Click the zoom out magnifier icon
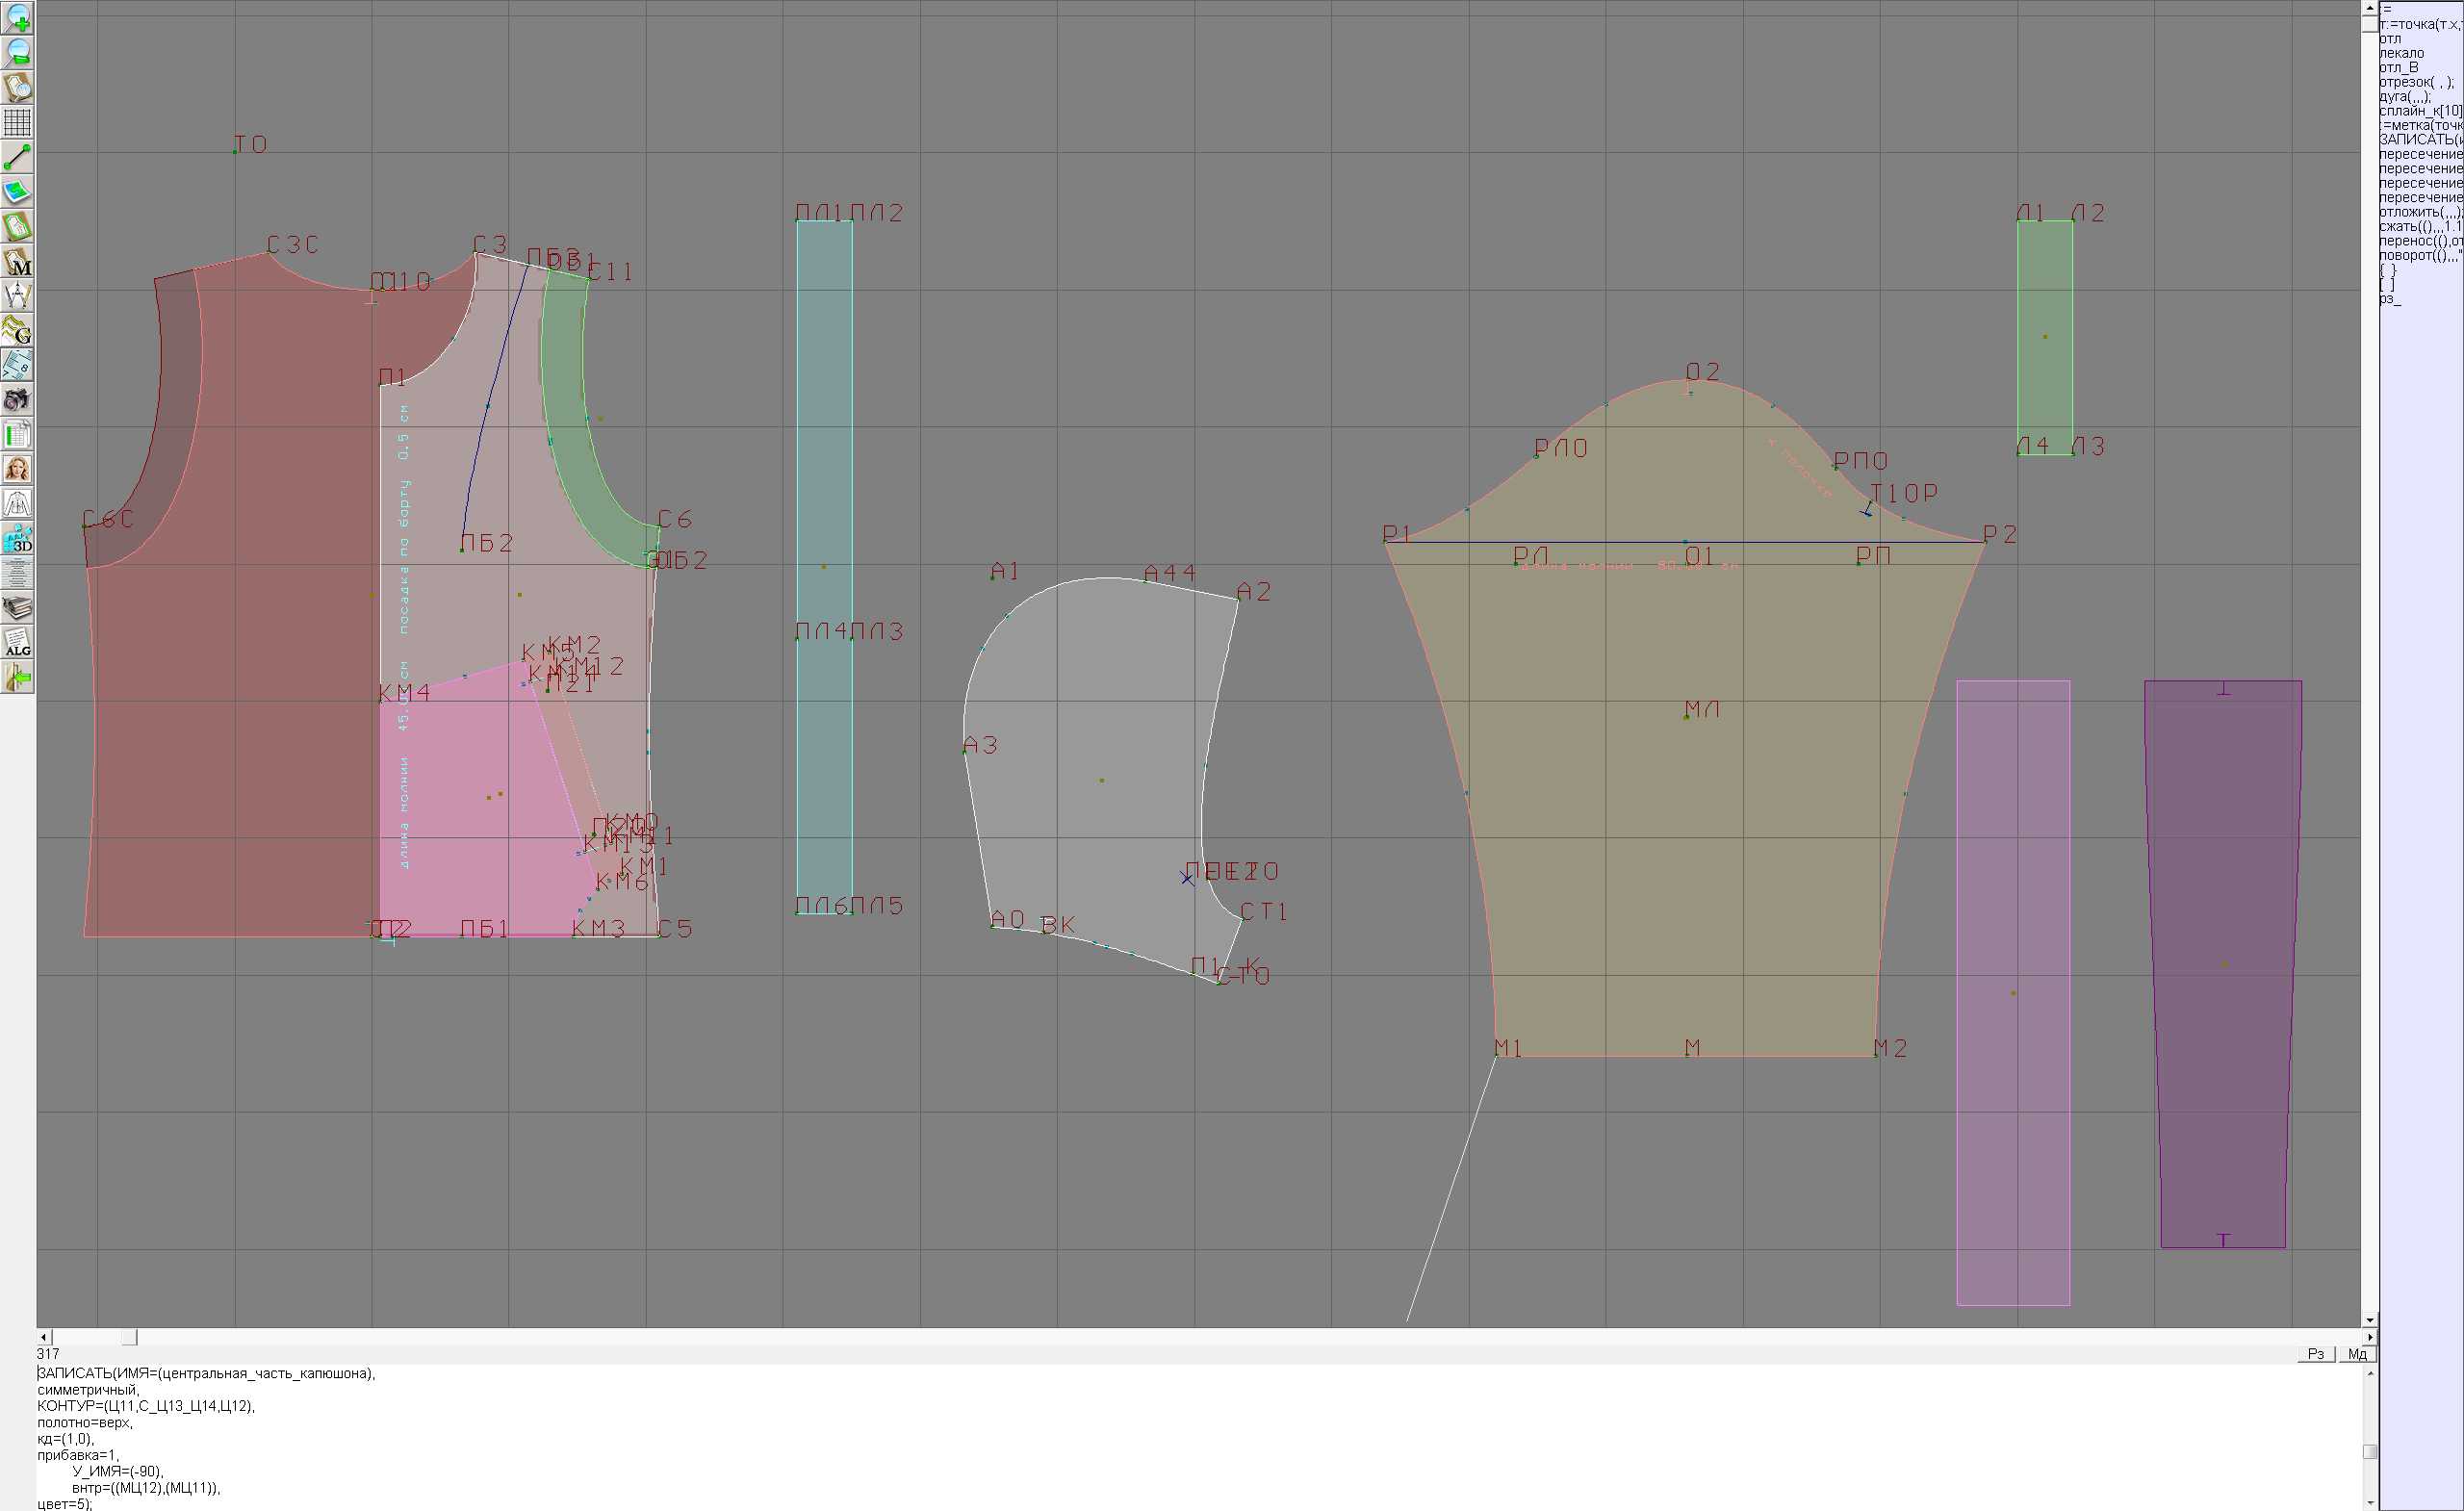The image size is (2464, 1511). point(18,52)
